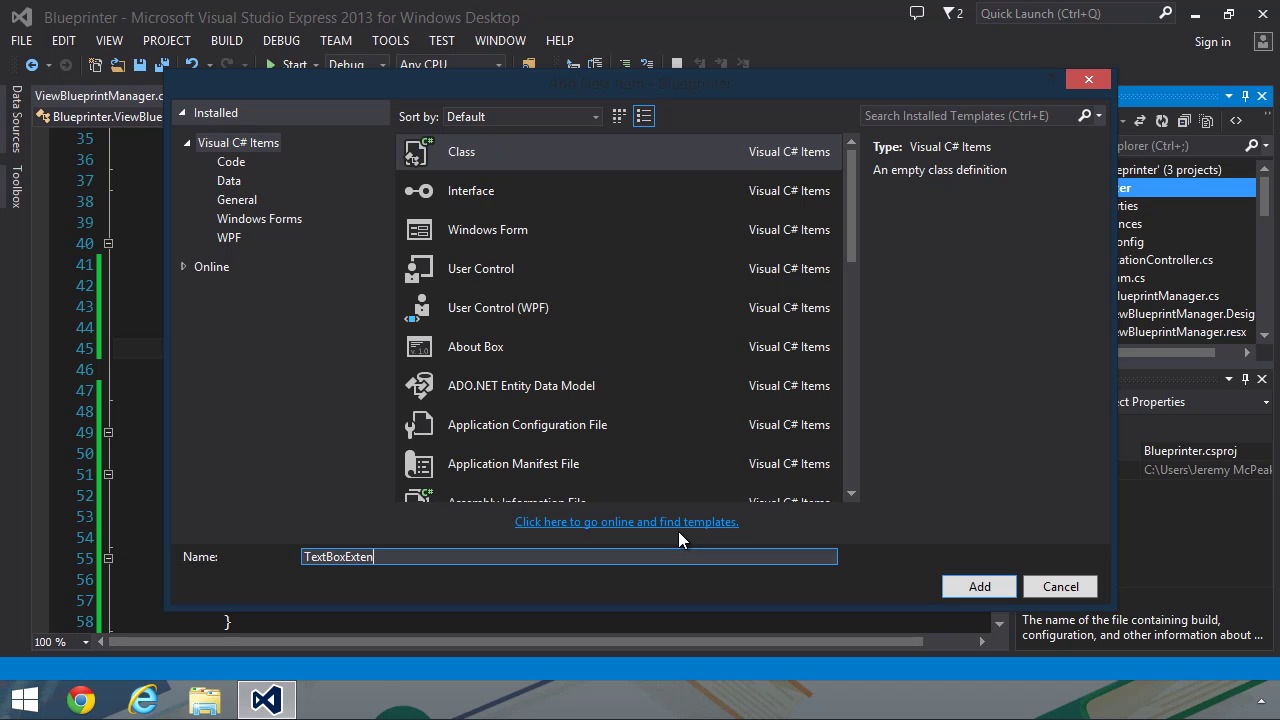Screen dimensions: 1280x720
Task: Open the Project Properties object dropdown
Action: [x=1266, y=402]
